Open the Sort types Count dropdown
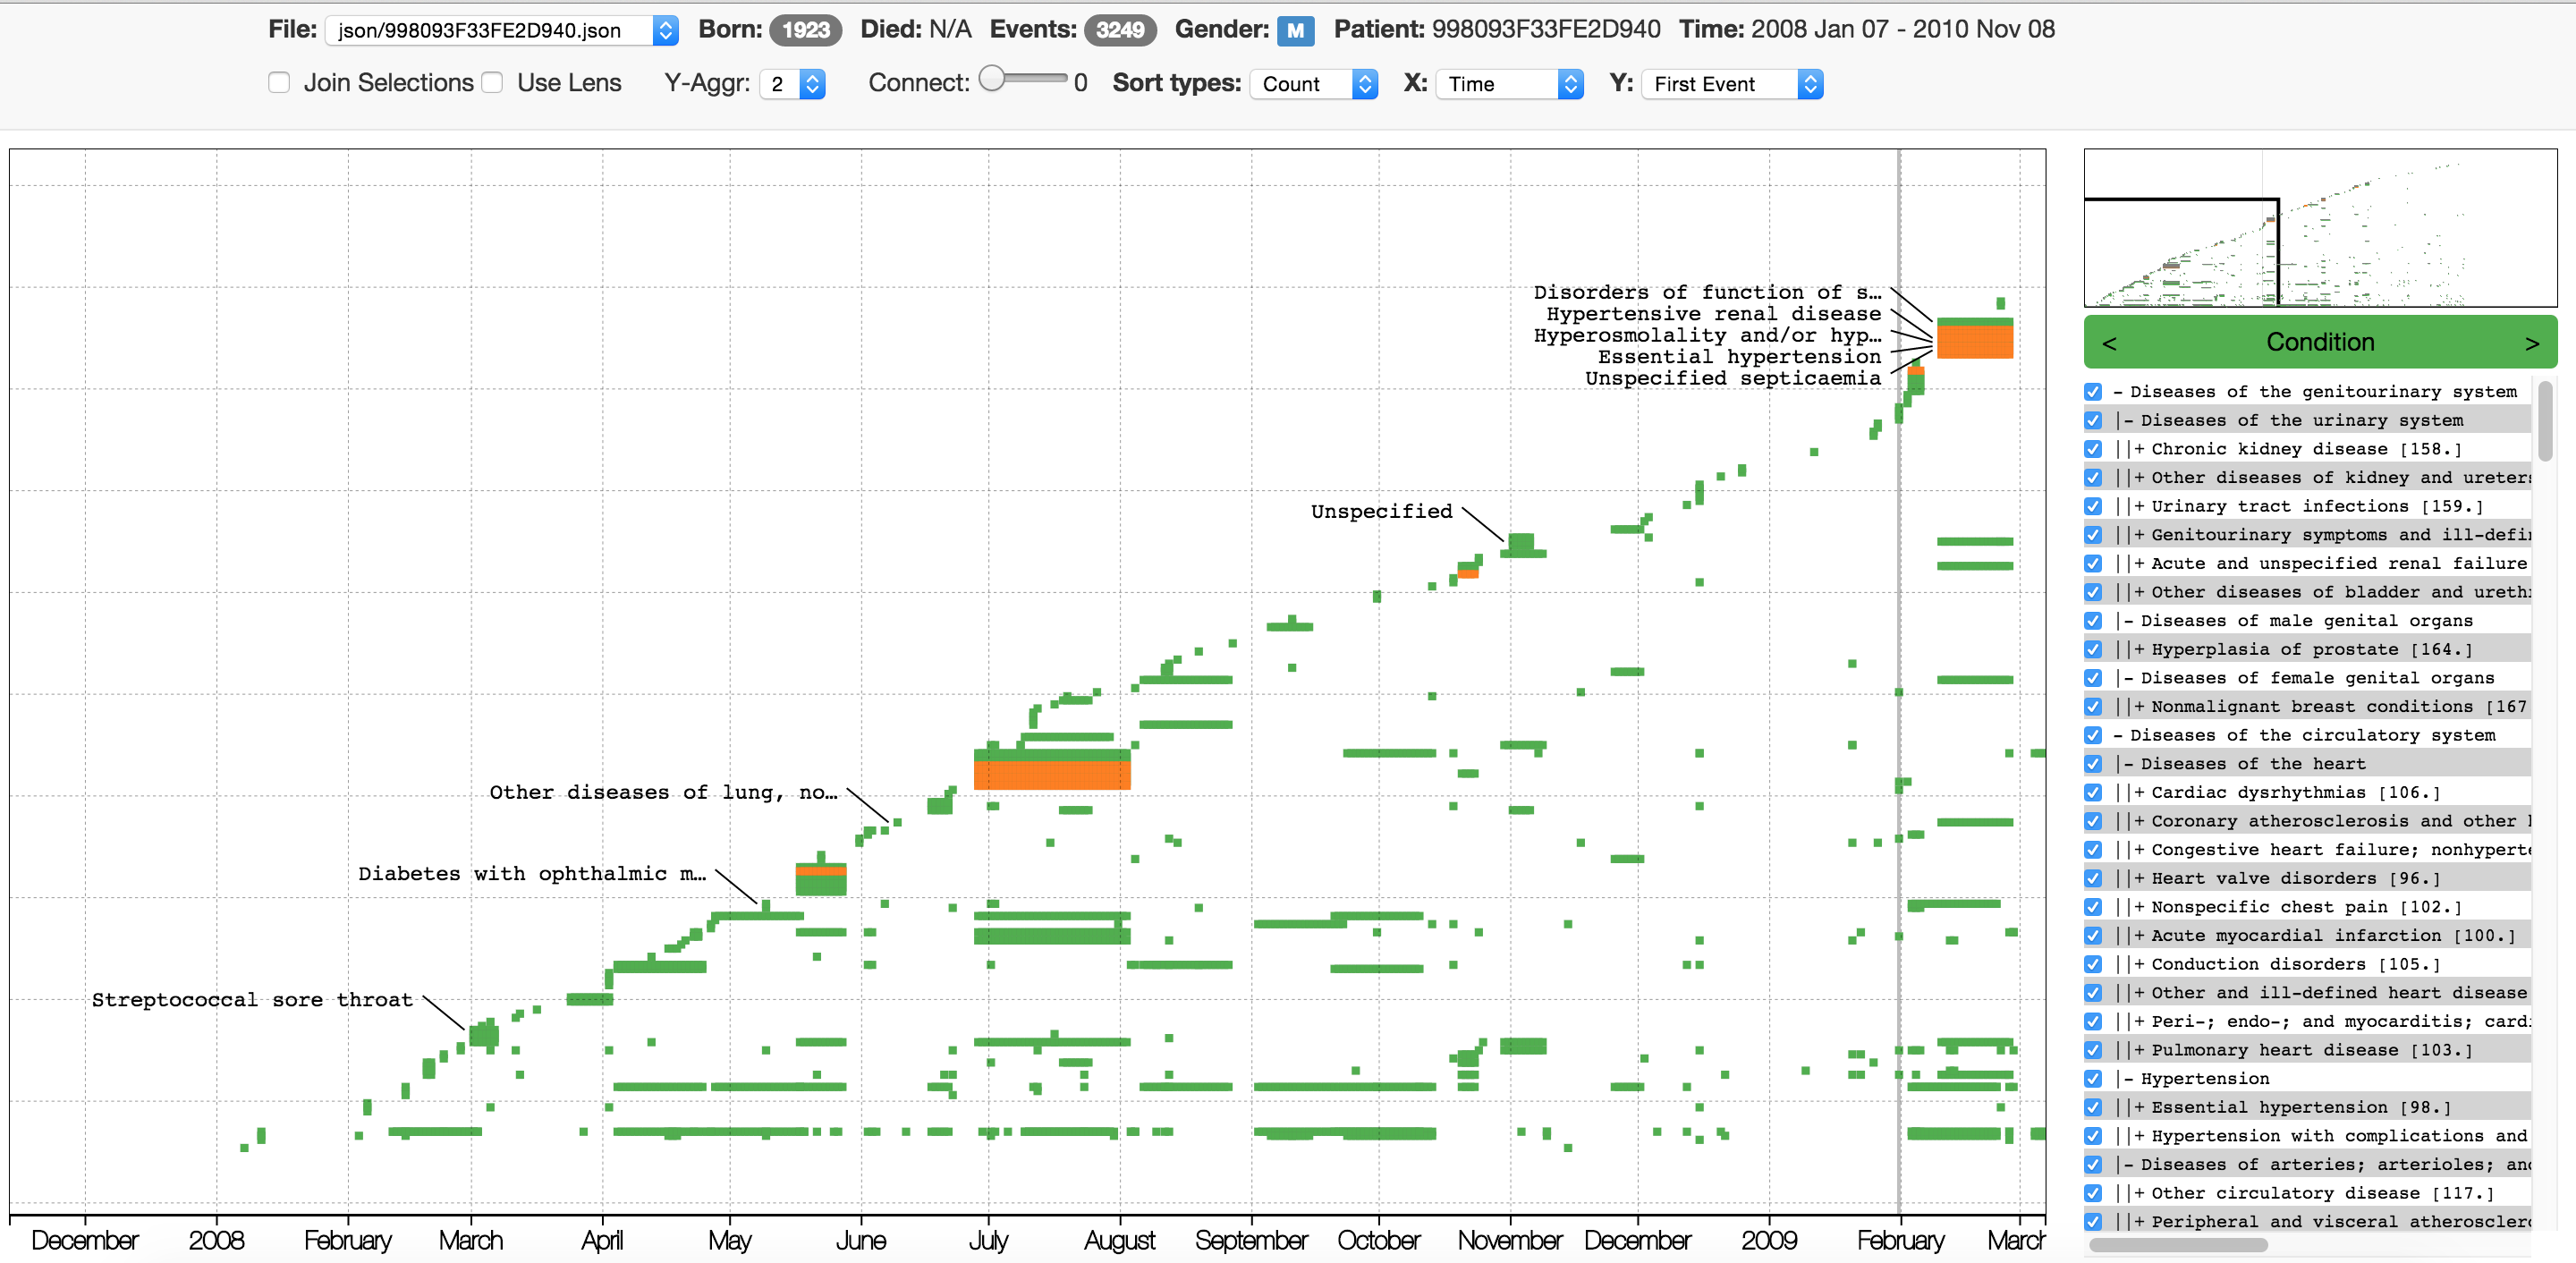The height and width of the screenshot is (1263, 2576). click(1313, 84)
